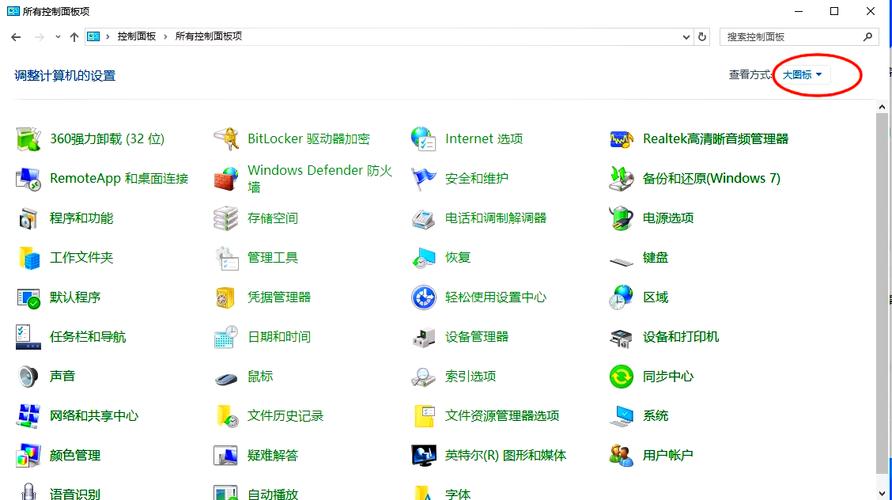Click the search magnifier icon
Viewport: 892px width, 500px height.
tap(868, 37)
